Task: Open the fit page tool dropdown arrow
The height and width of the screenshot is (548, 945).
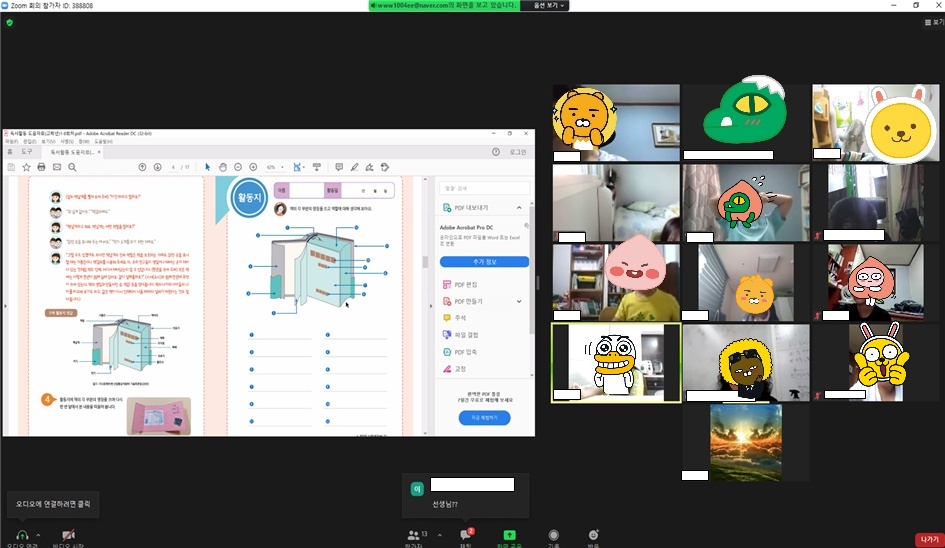Action: pos(303,168)
